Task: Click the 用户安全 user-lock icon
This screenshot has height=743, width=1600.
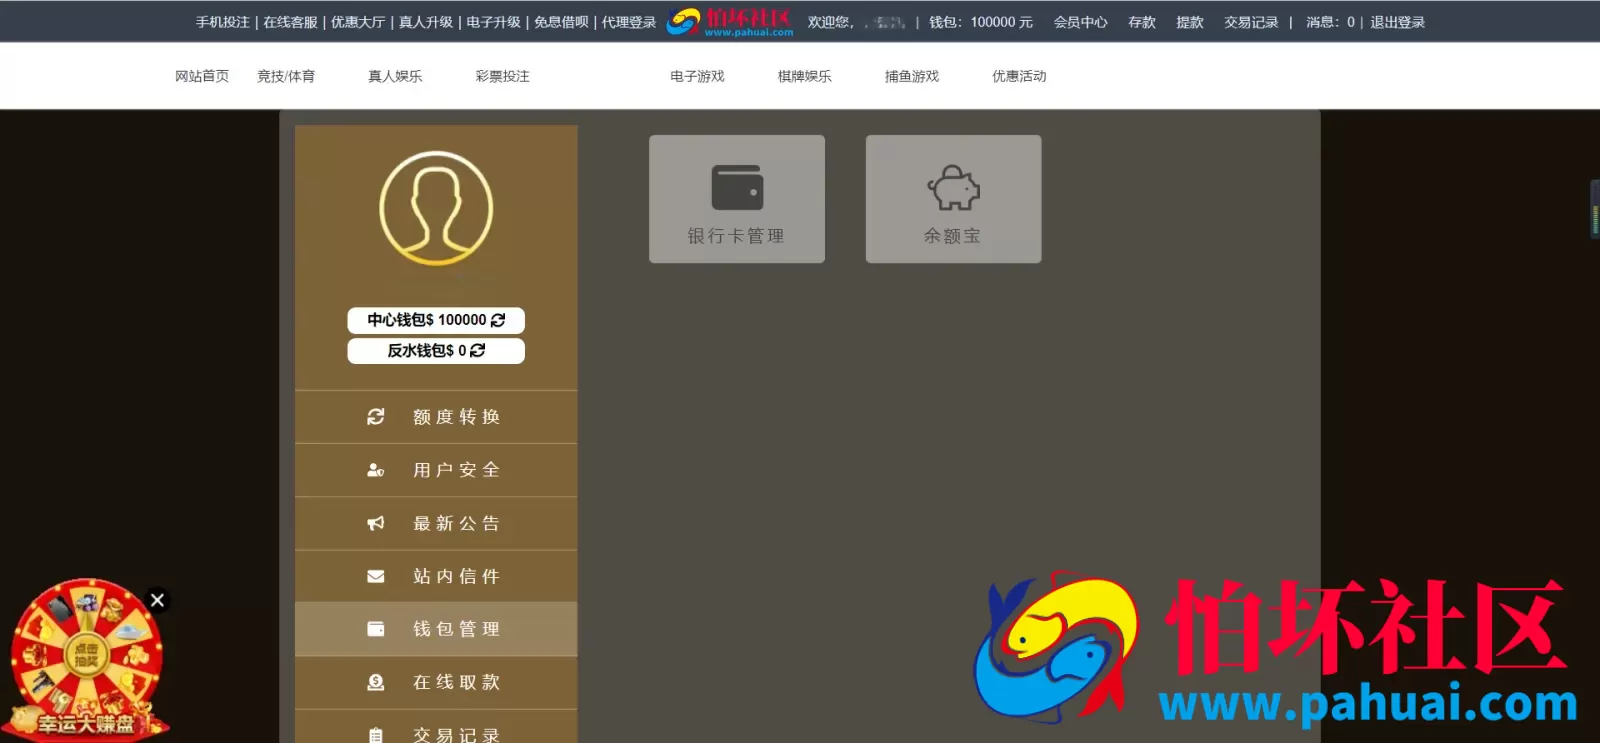Action: (x=376, y=470)
